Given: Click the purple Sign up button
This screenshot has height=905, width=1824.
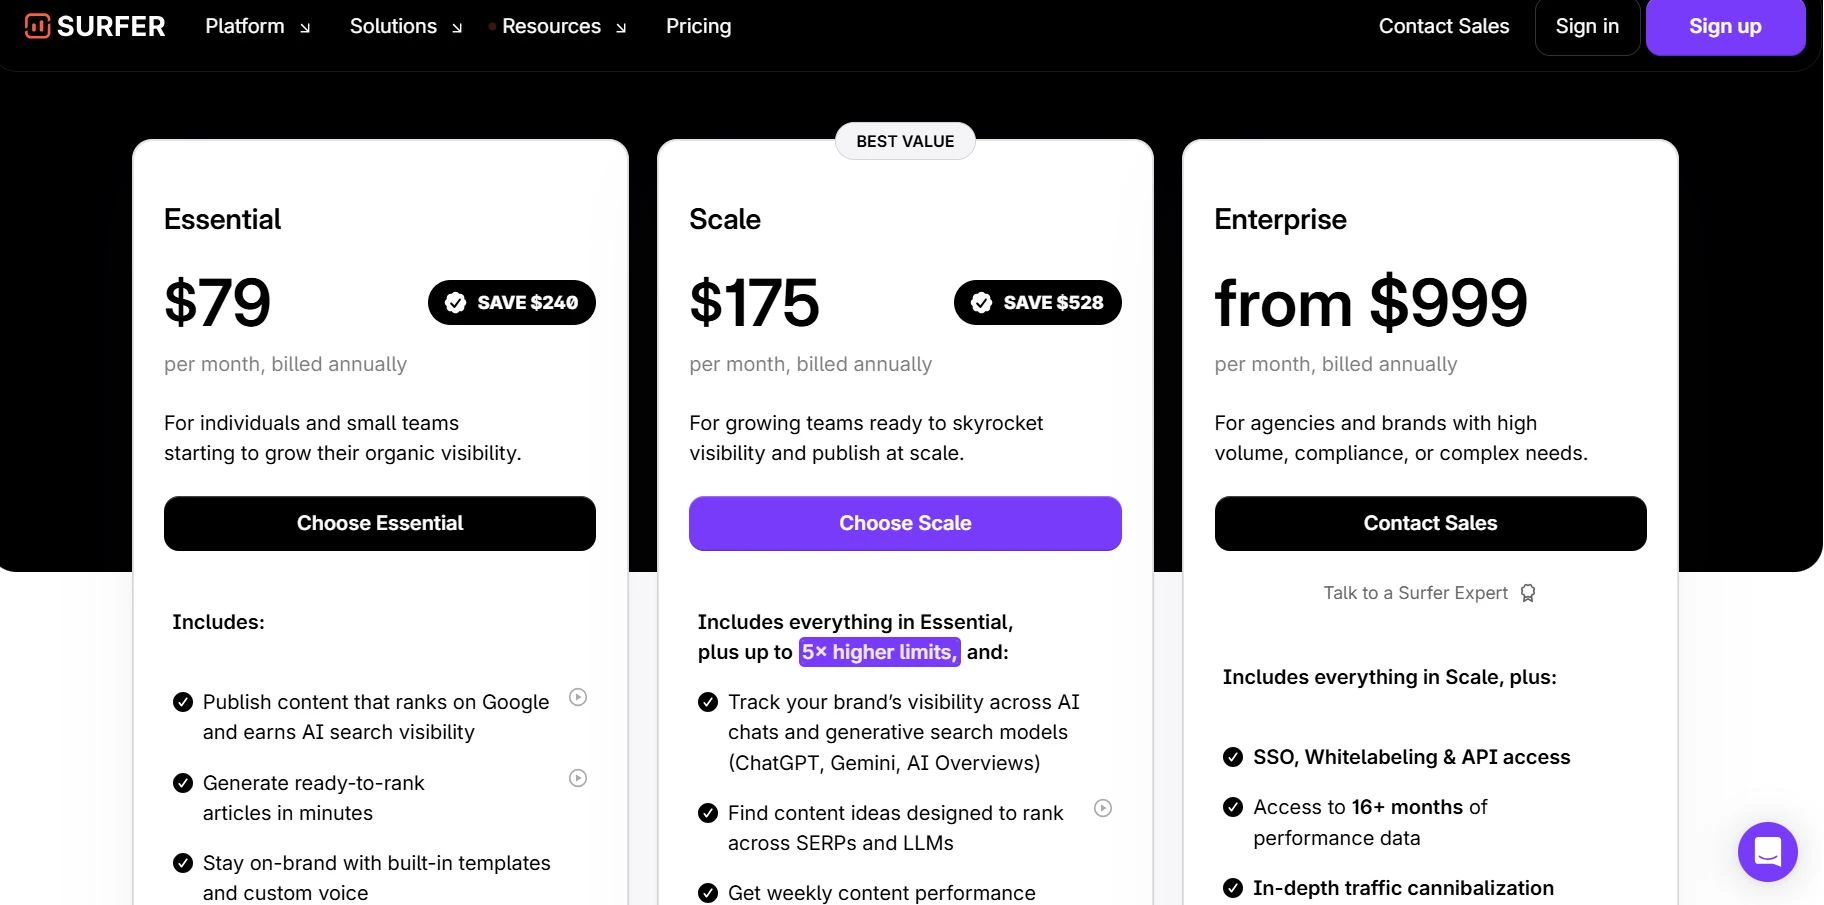Looking at the screenshot, I should click(1725, 26).
